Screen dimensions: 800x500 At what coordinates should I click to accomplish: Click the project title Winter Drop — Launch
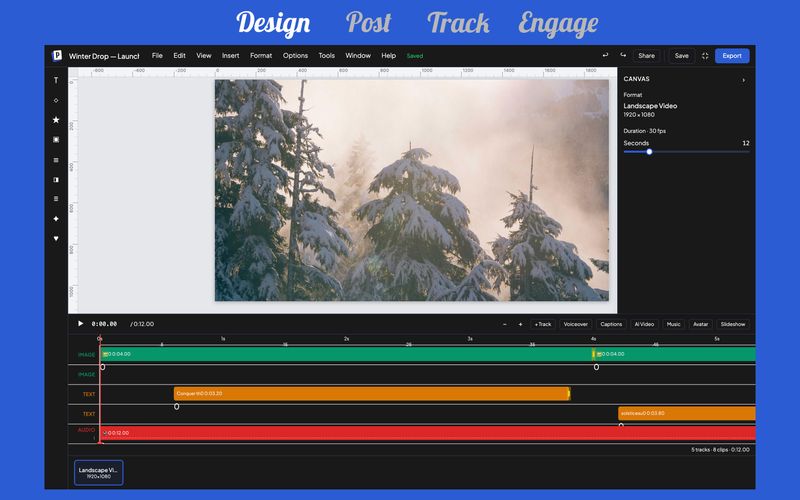click(104, 56)
